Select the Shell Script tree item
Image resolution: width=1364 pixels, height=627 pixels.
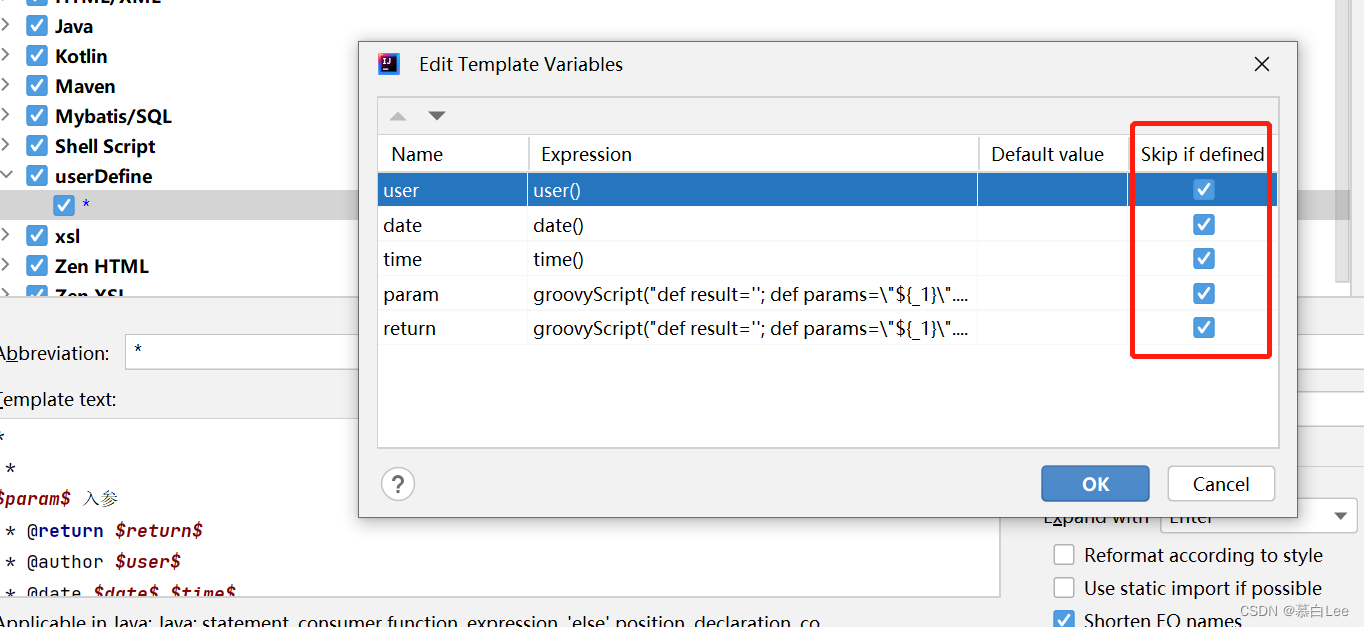click(x=105, y=146)
